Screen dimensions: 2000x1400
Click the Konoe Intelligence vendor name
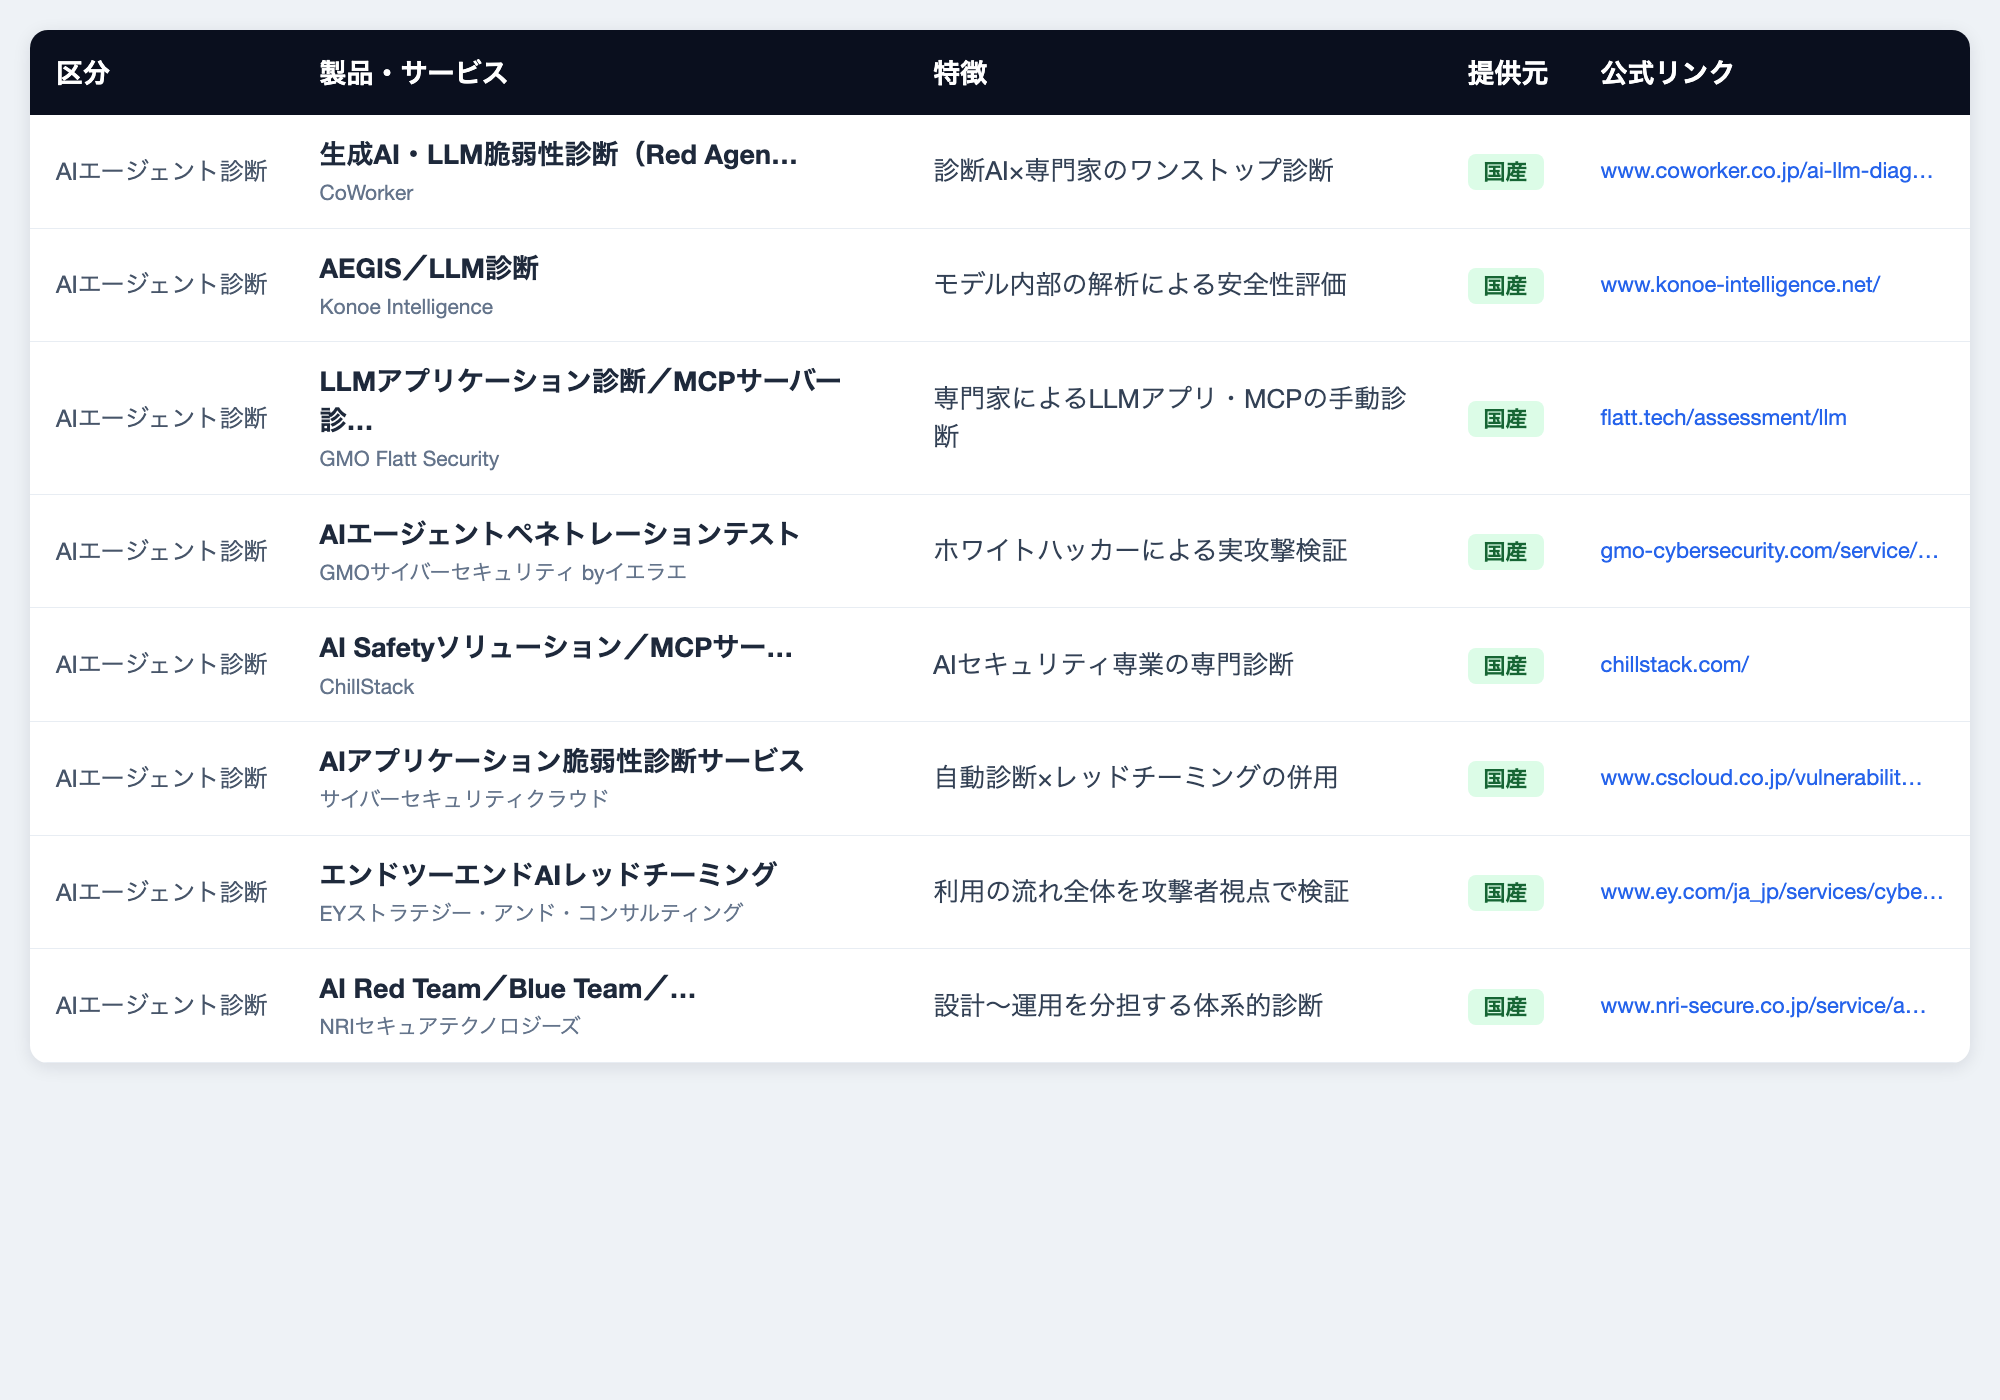[406, 307]
